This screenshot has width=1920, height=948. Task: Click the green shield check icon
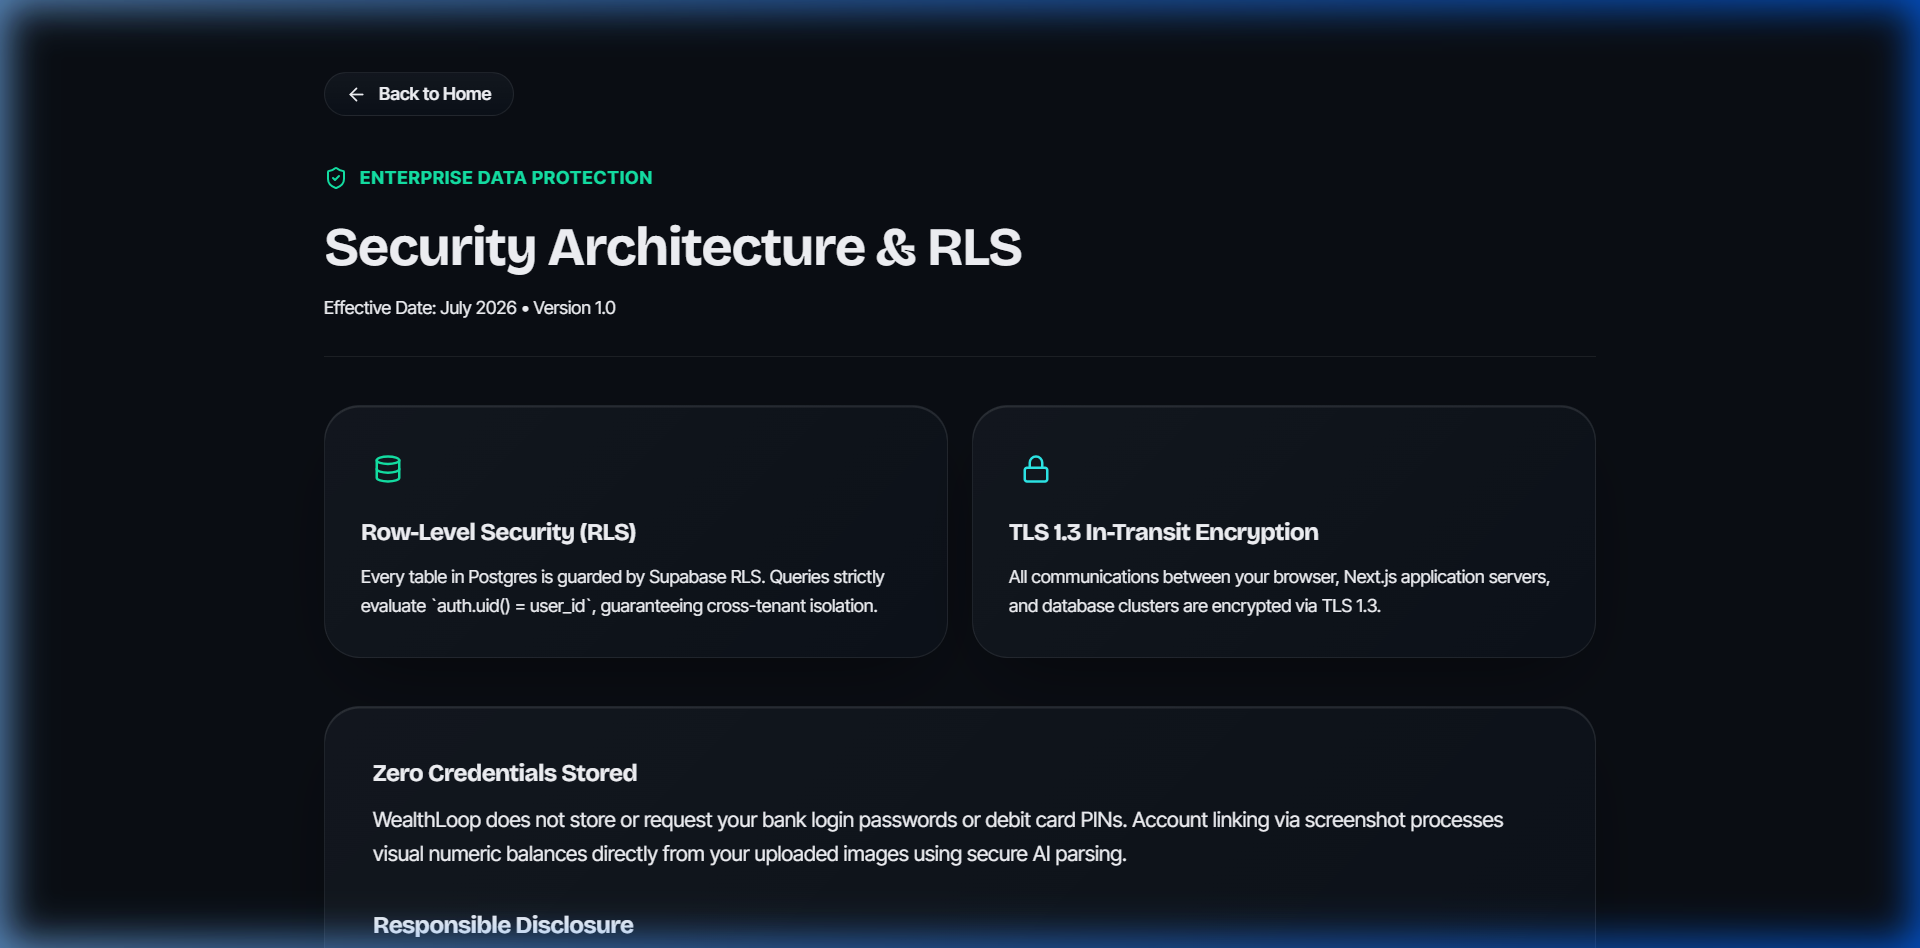(x=336, y=178)
